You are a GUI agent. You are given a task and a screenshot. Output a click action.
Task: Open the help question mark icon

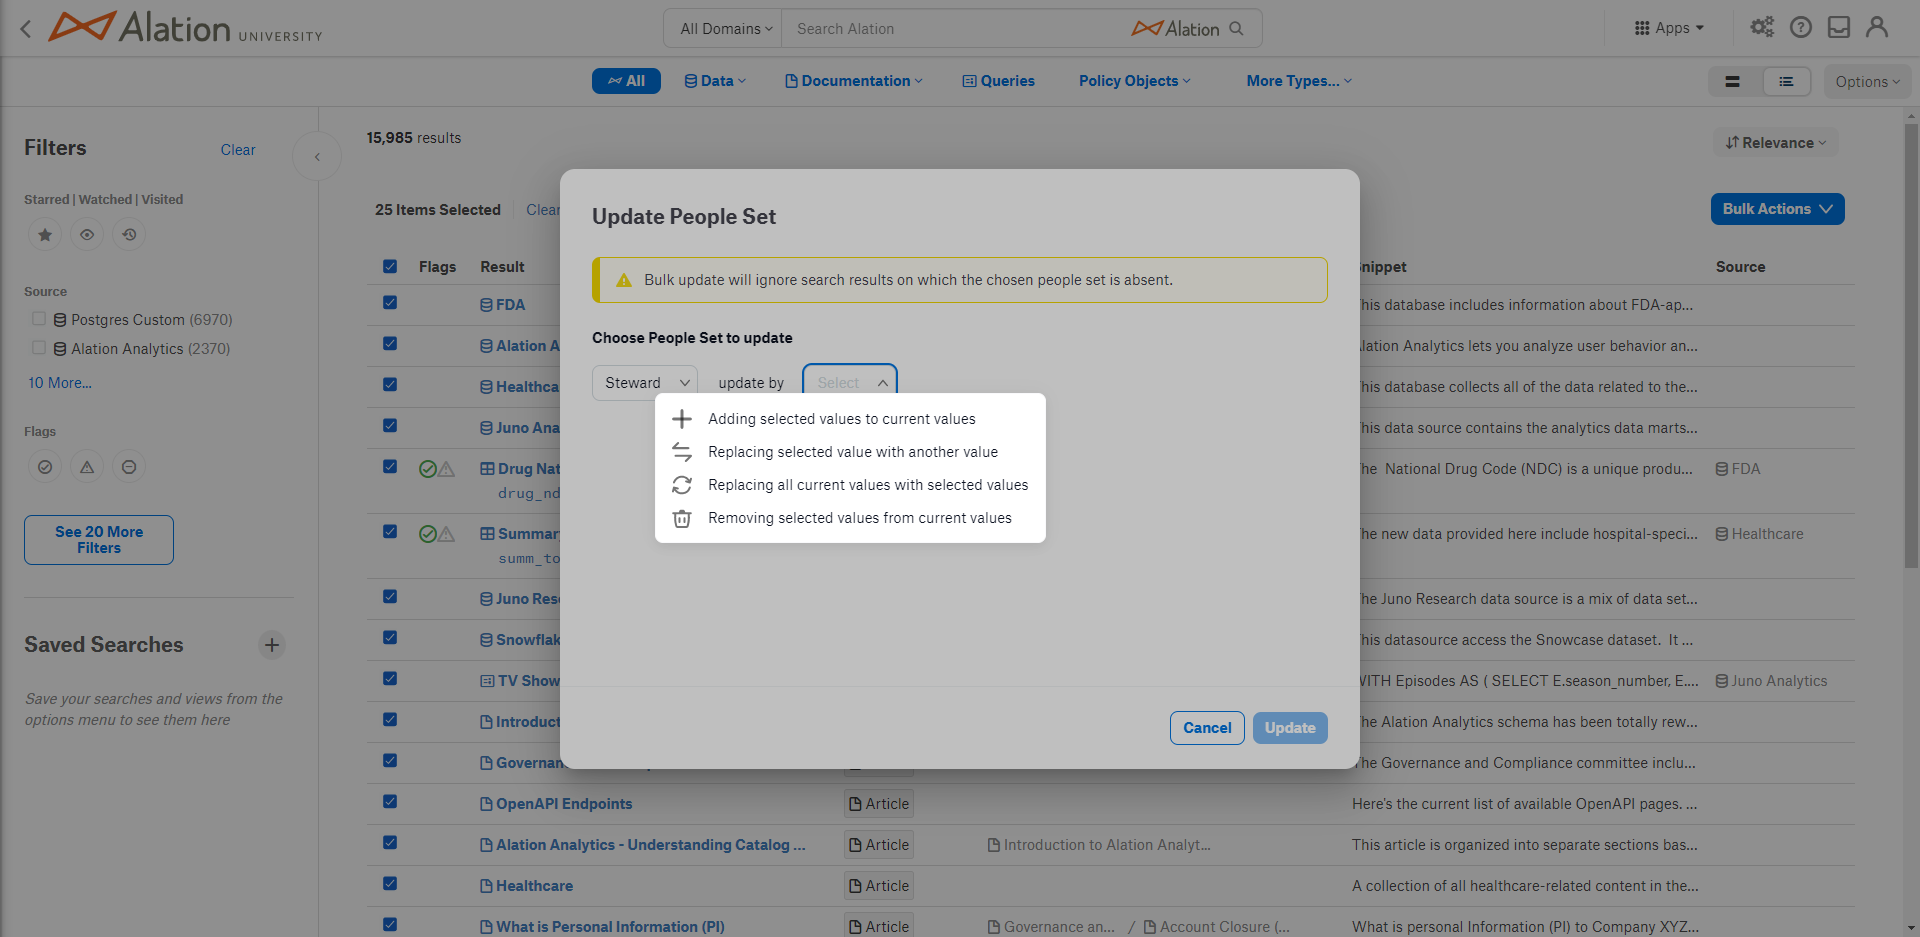[x=1801, y=28]
